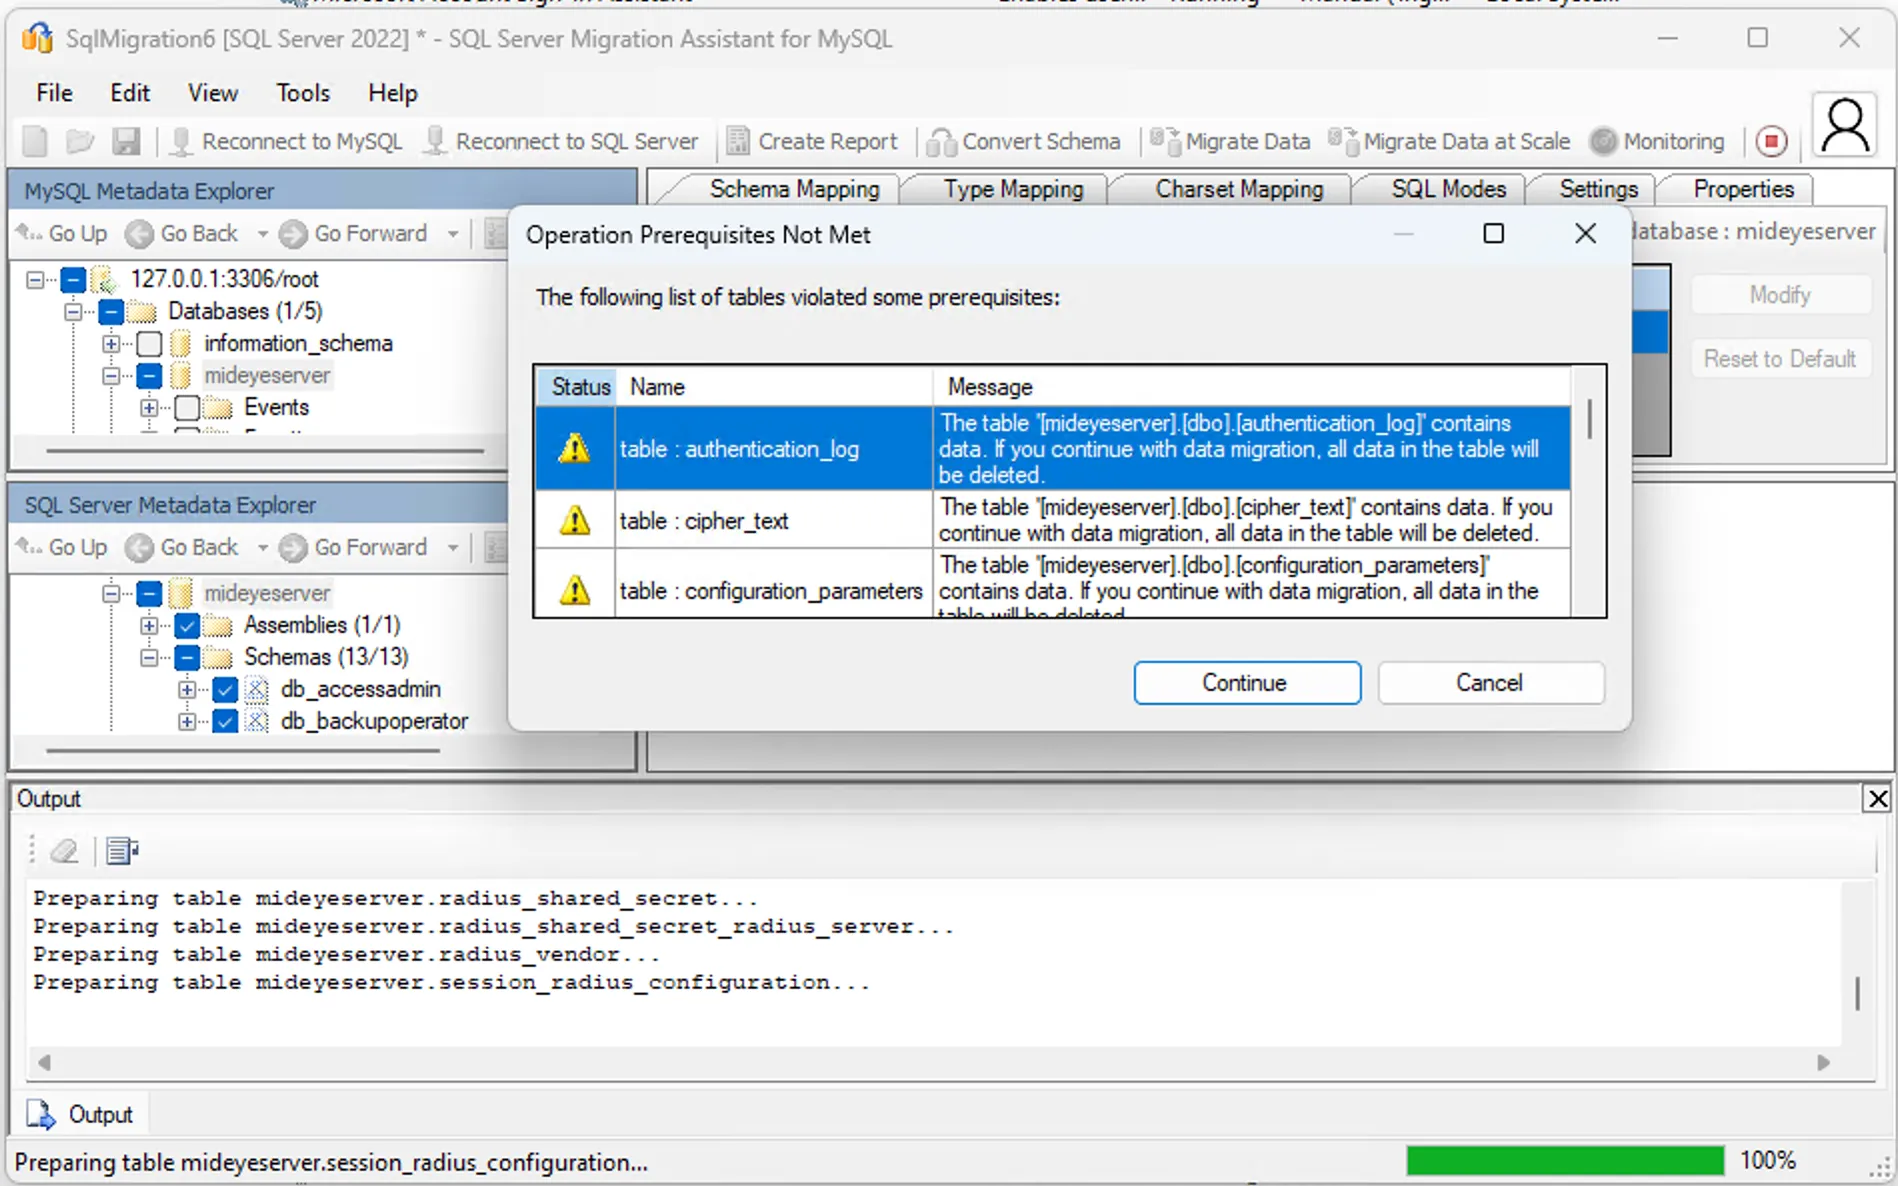The width and height of the screenshot is (1898, 1186).
Task: Run Convert Schema
Action: coord(1025,141)
